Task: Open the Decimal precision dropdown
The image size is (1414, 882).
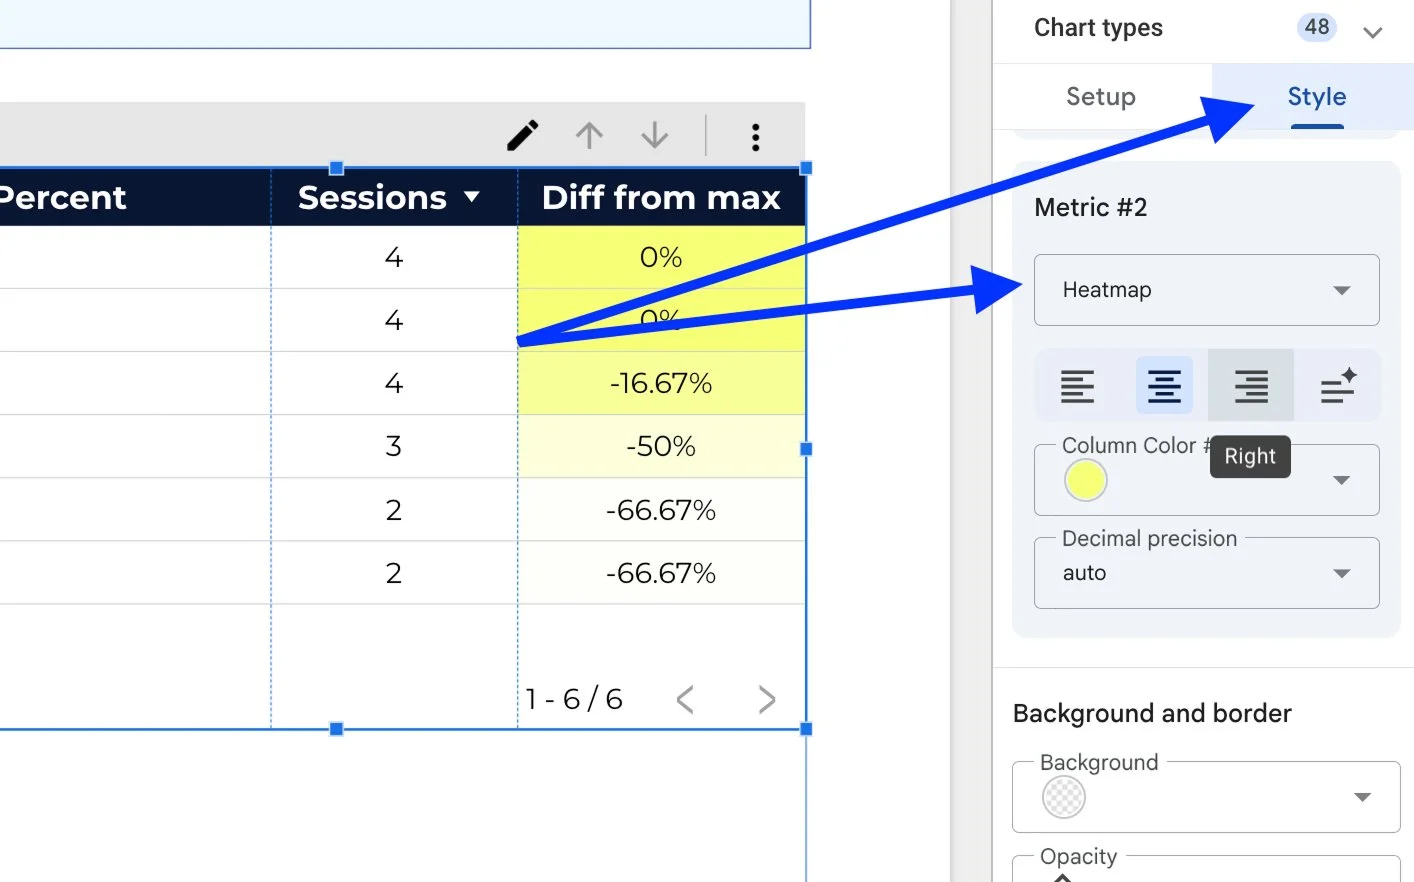Action: click(1207, 573)
